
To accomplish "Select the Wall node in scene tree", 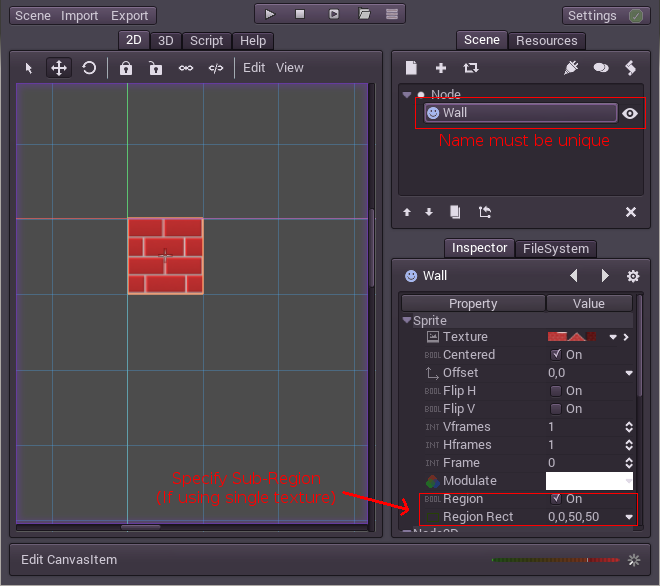I will (x=521, y=113).
